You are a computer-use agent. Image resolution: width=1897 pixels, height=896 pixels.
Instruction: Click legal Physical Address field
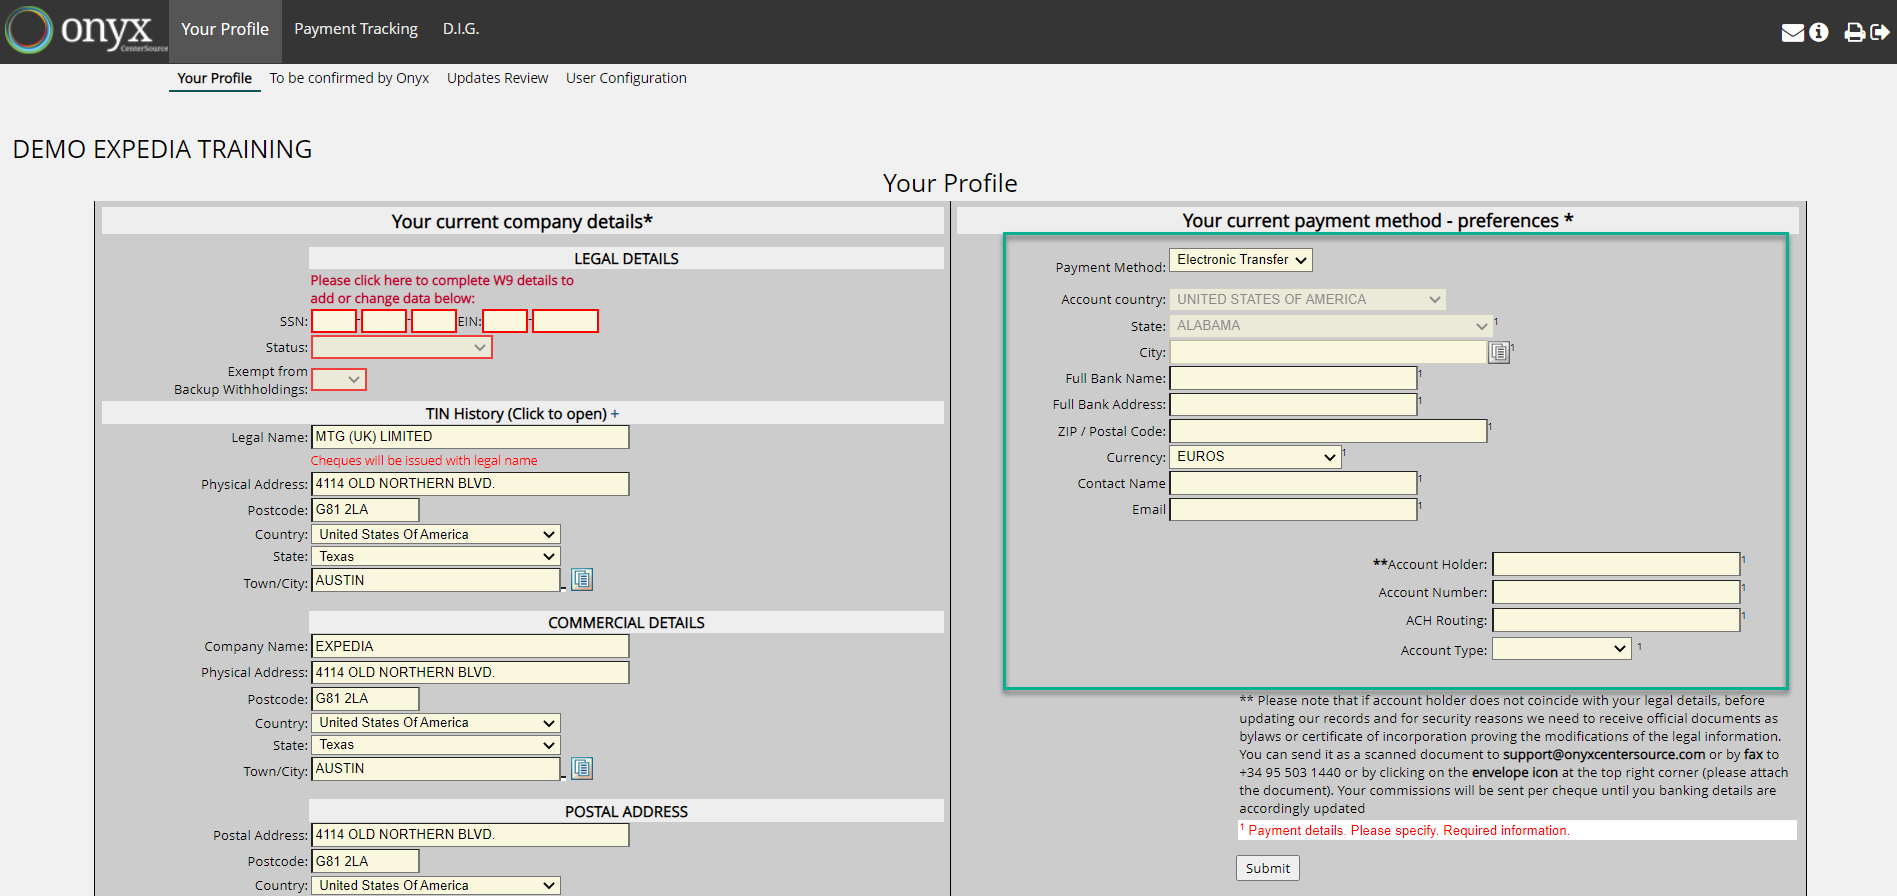pos(470,484)
